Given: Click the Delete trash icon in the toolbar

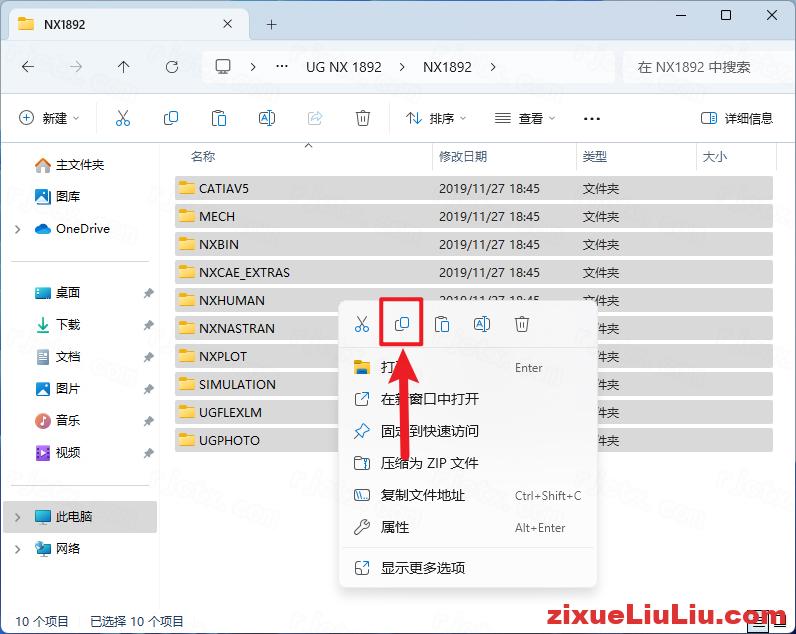Looking at the screenshot, I should coord(362,118).
